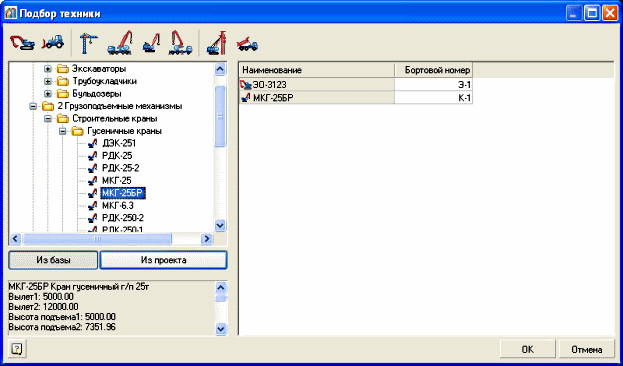The image size is (623, 366).
Task: Select the red dump truck icon
Action: [x=247, y=44]
